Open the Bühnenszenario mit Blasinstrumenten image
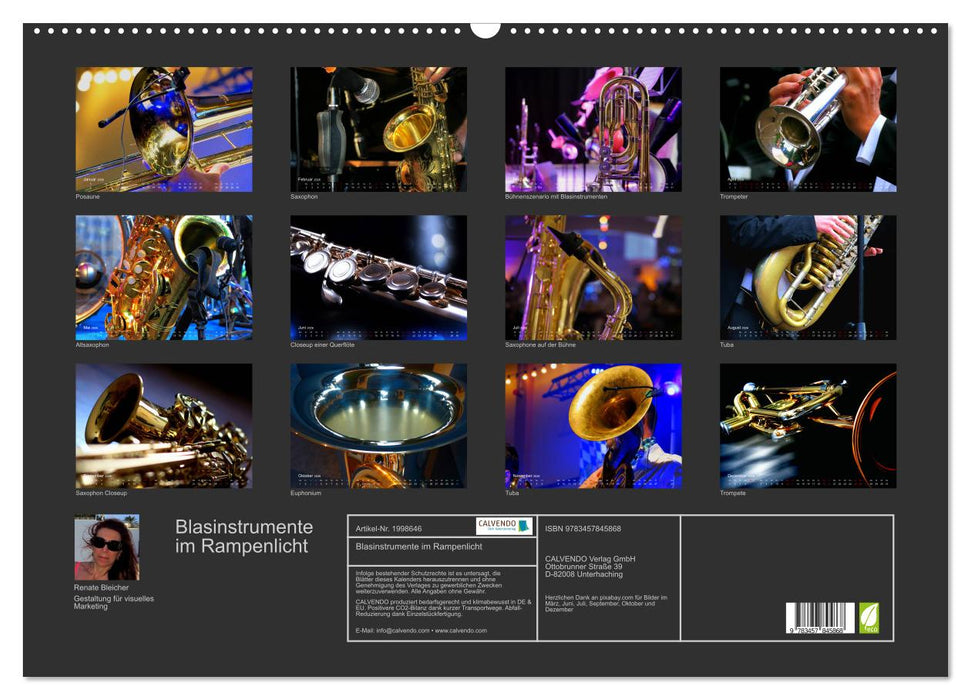This screenshot has width=971, height=700. (x=593, y=129)
